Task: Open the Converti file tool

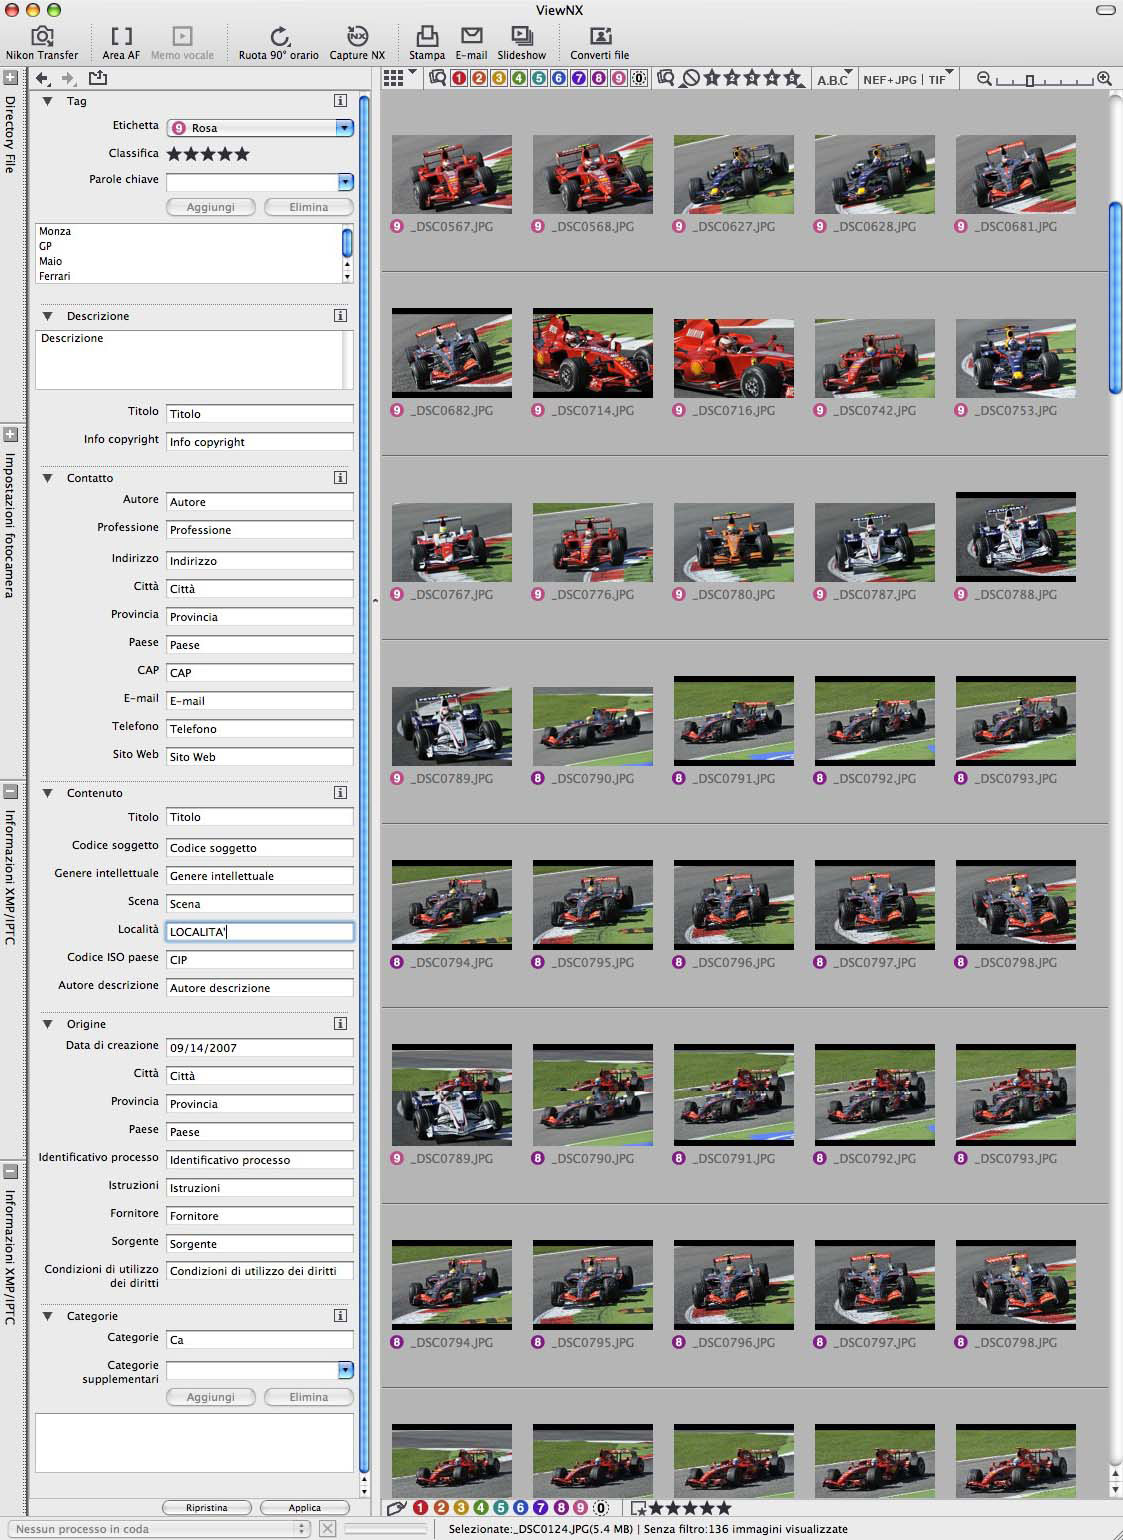Action: point(600,43)
